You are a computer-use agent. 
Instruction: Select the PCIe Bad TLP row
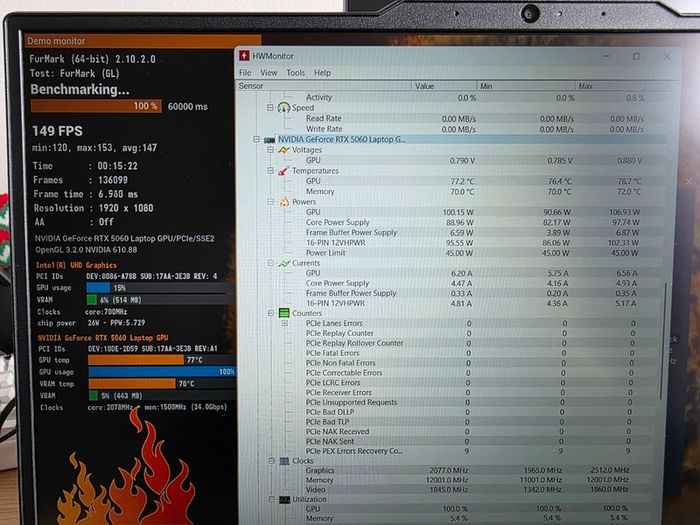(x=469, y=422)
